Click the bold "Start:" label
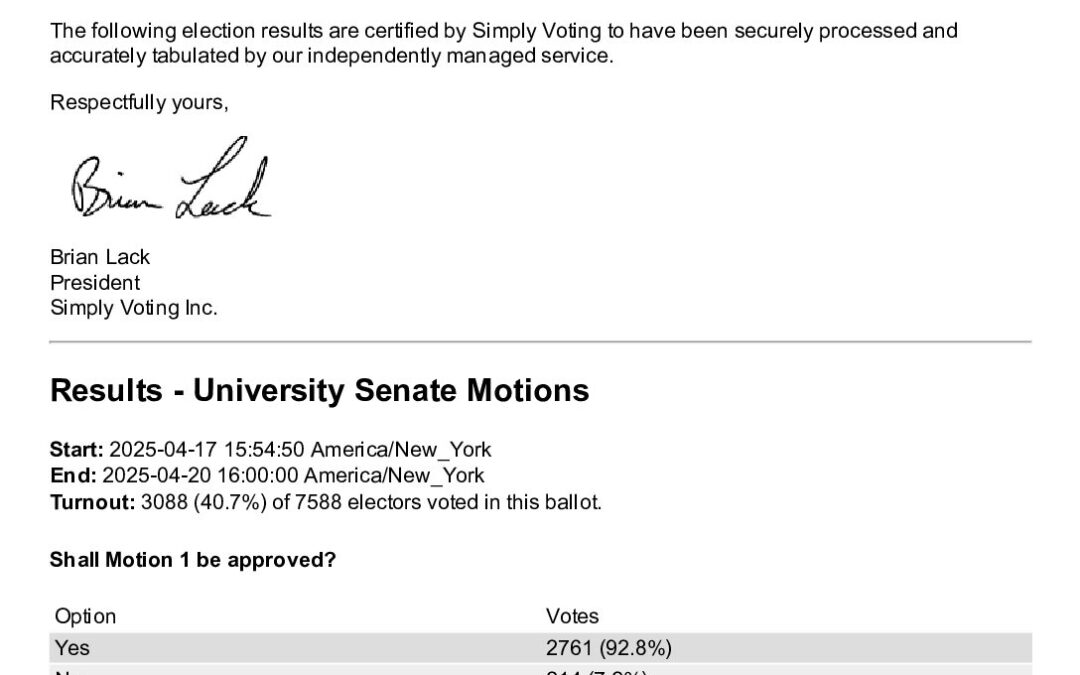Screen dimensions: 1080x675 click(77, 449)
